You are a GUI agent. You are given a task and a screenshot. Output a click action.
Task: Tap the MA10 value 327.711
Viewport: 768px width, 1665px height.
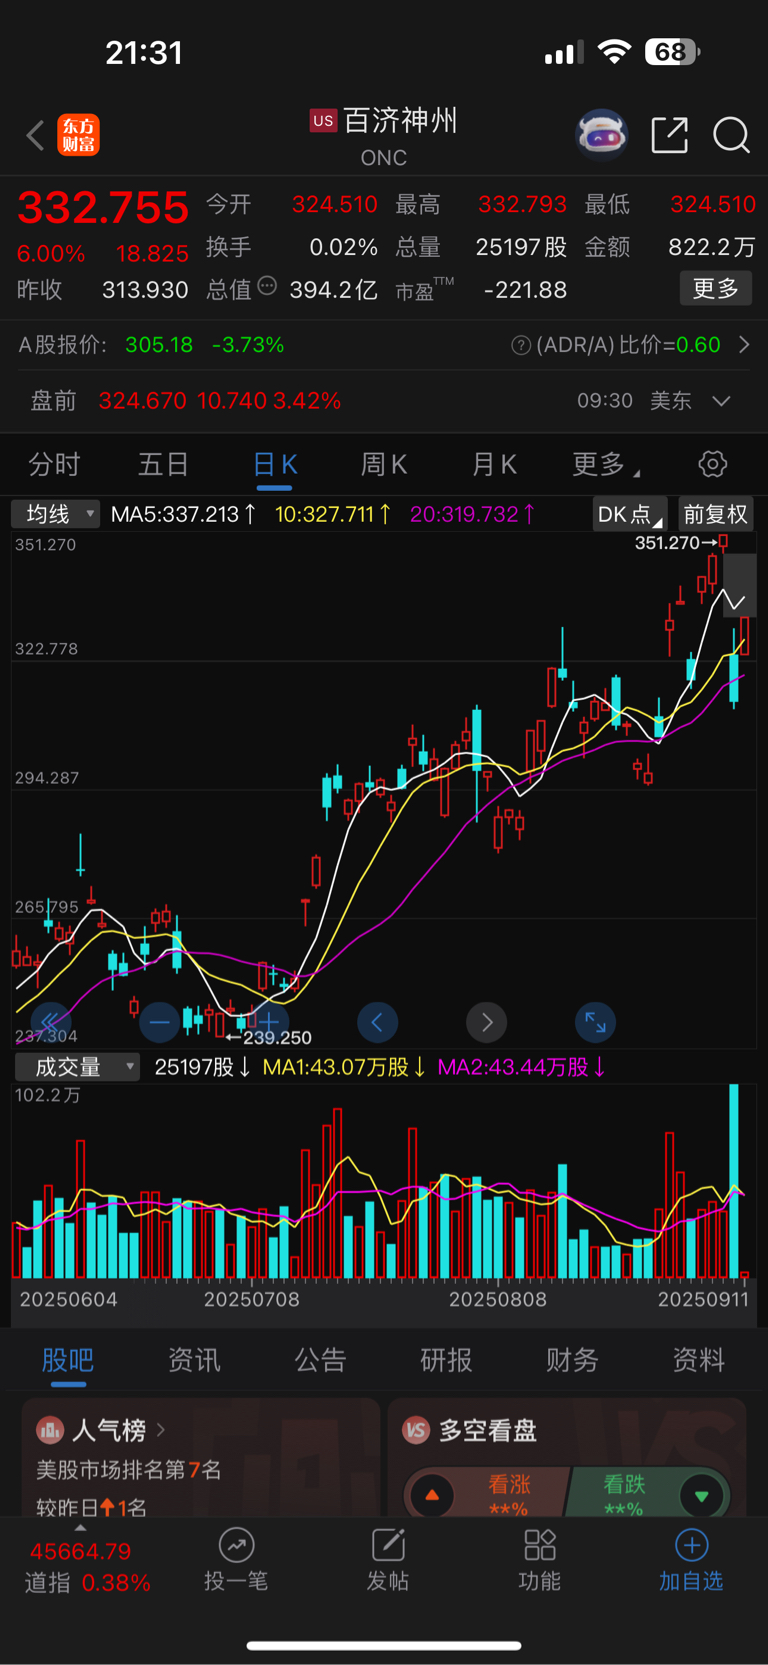(x=333, y=514)
